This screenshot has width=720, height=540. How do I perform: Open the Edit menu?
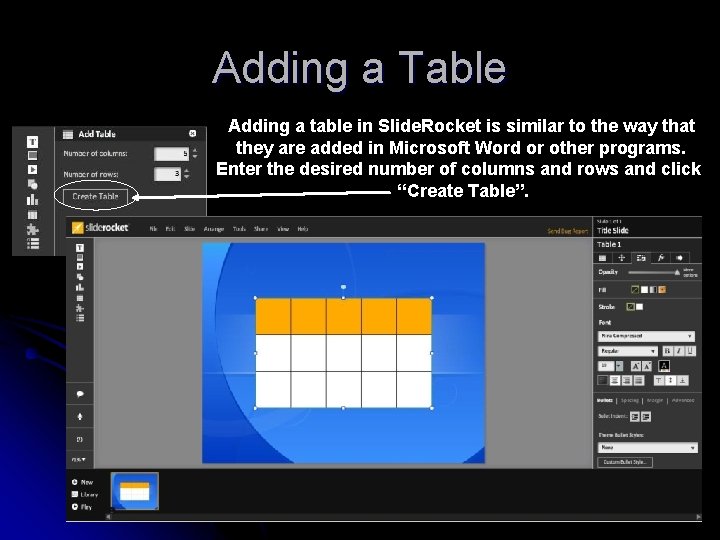click(x=170, y=229)
